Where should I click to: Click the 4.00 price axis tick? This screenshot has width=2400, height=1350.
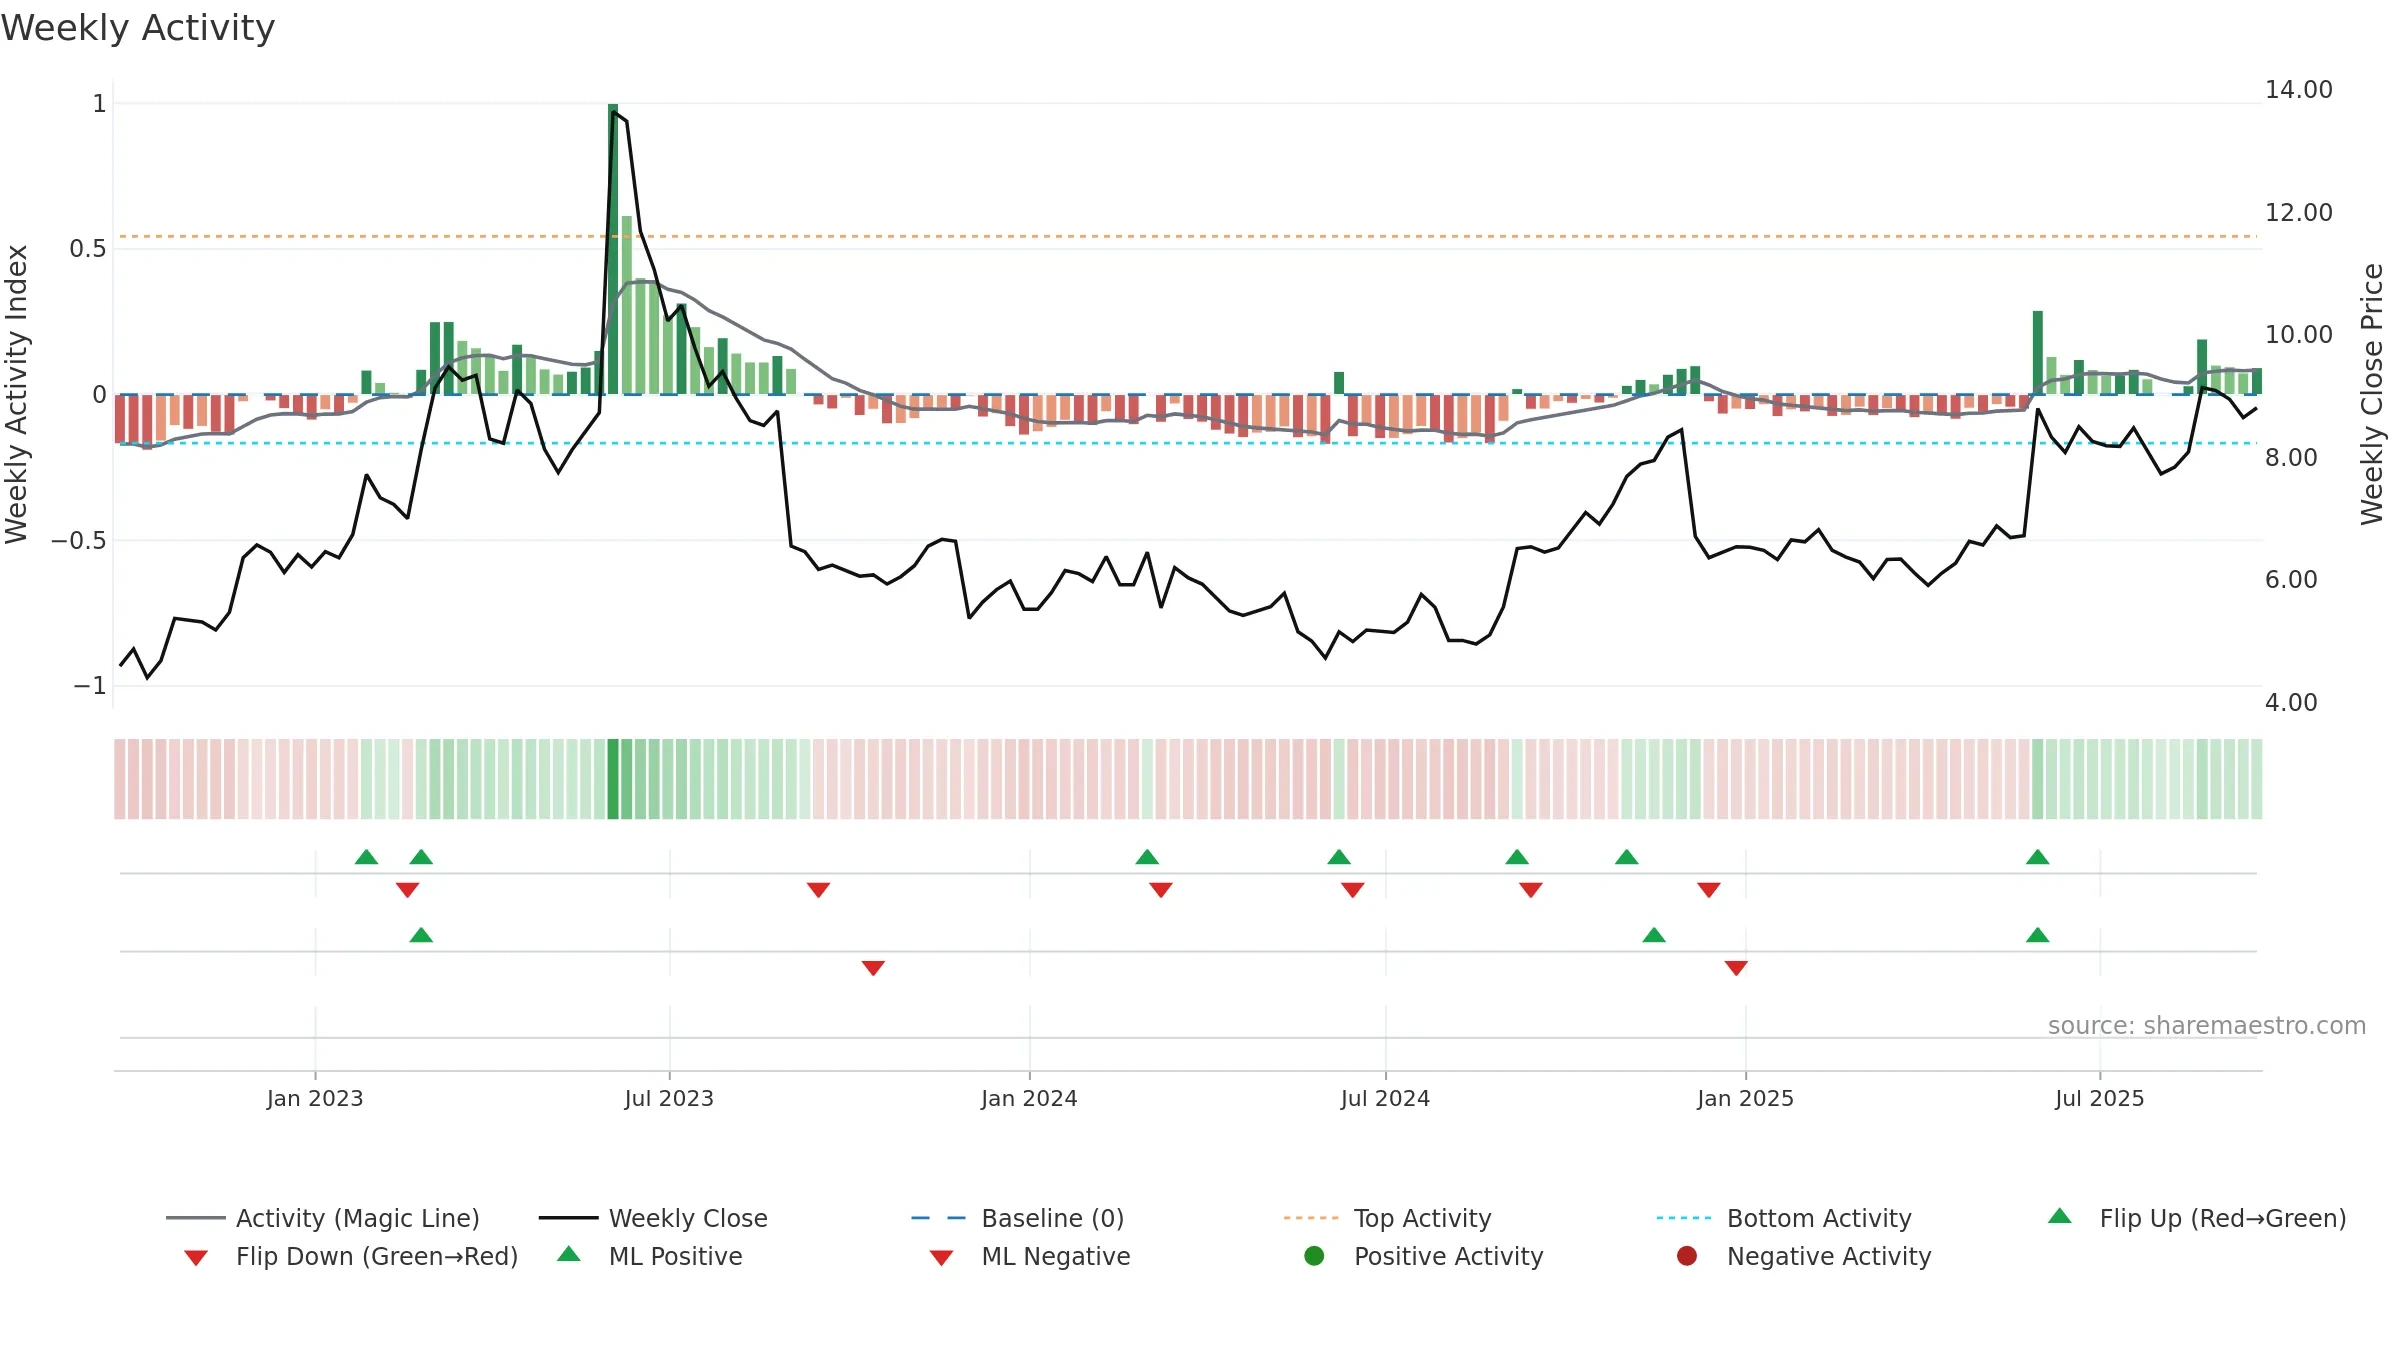pyautogui.click(x=2291, y=702)
